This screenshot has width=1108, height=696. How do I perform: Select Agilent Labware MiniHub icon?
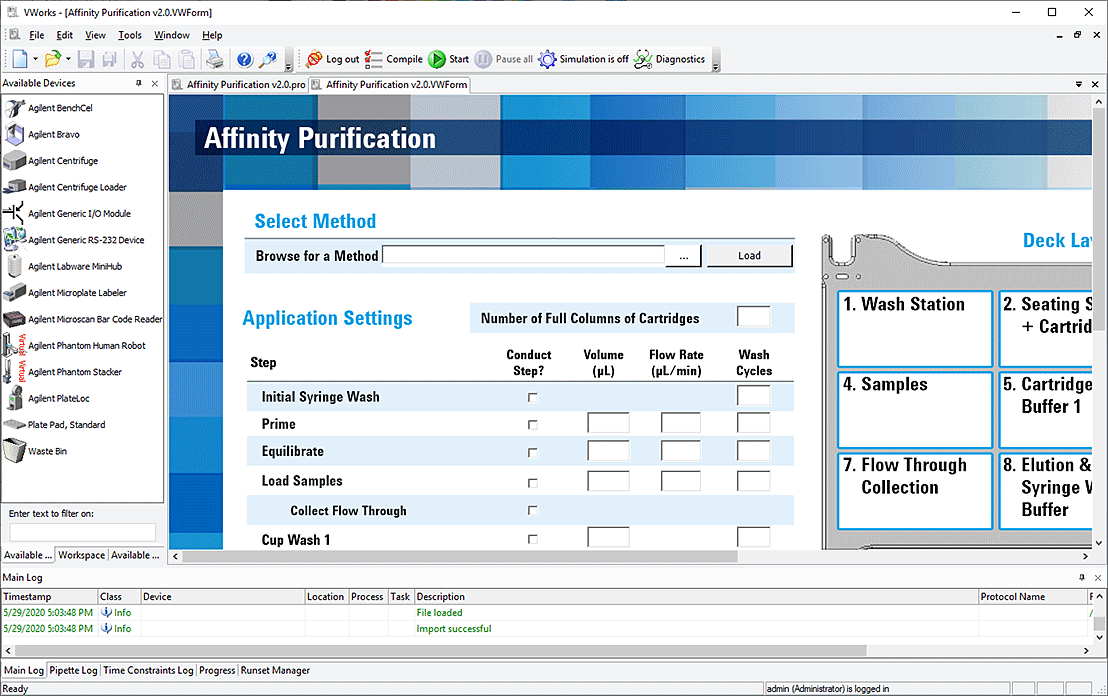click(15, 266)
